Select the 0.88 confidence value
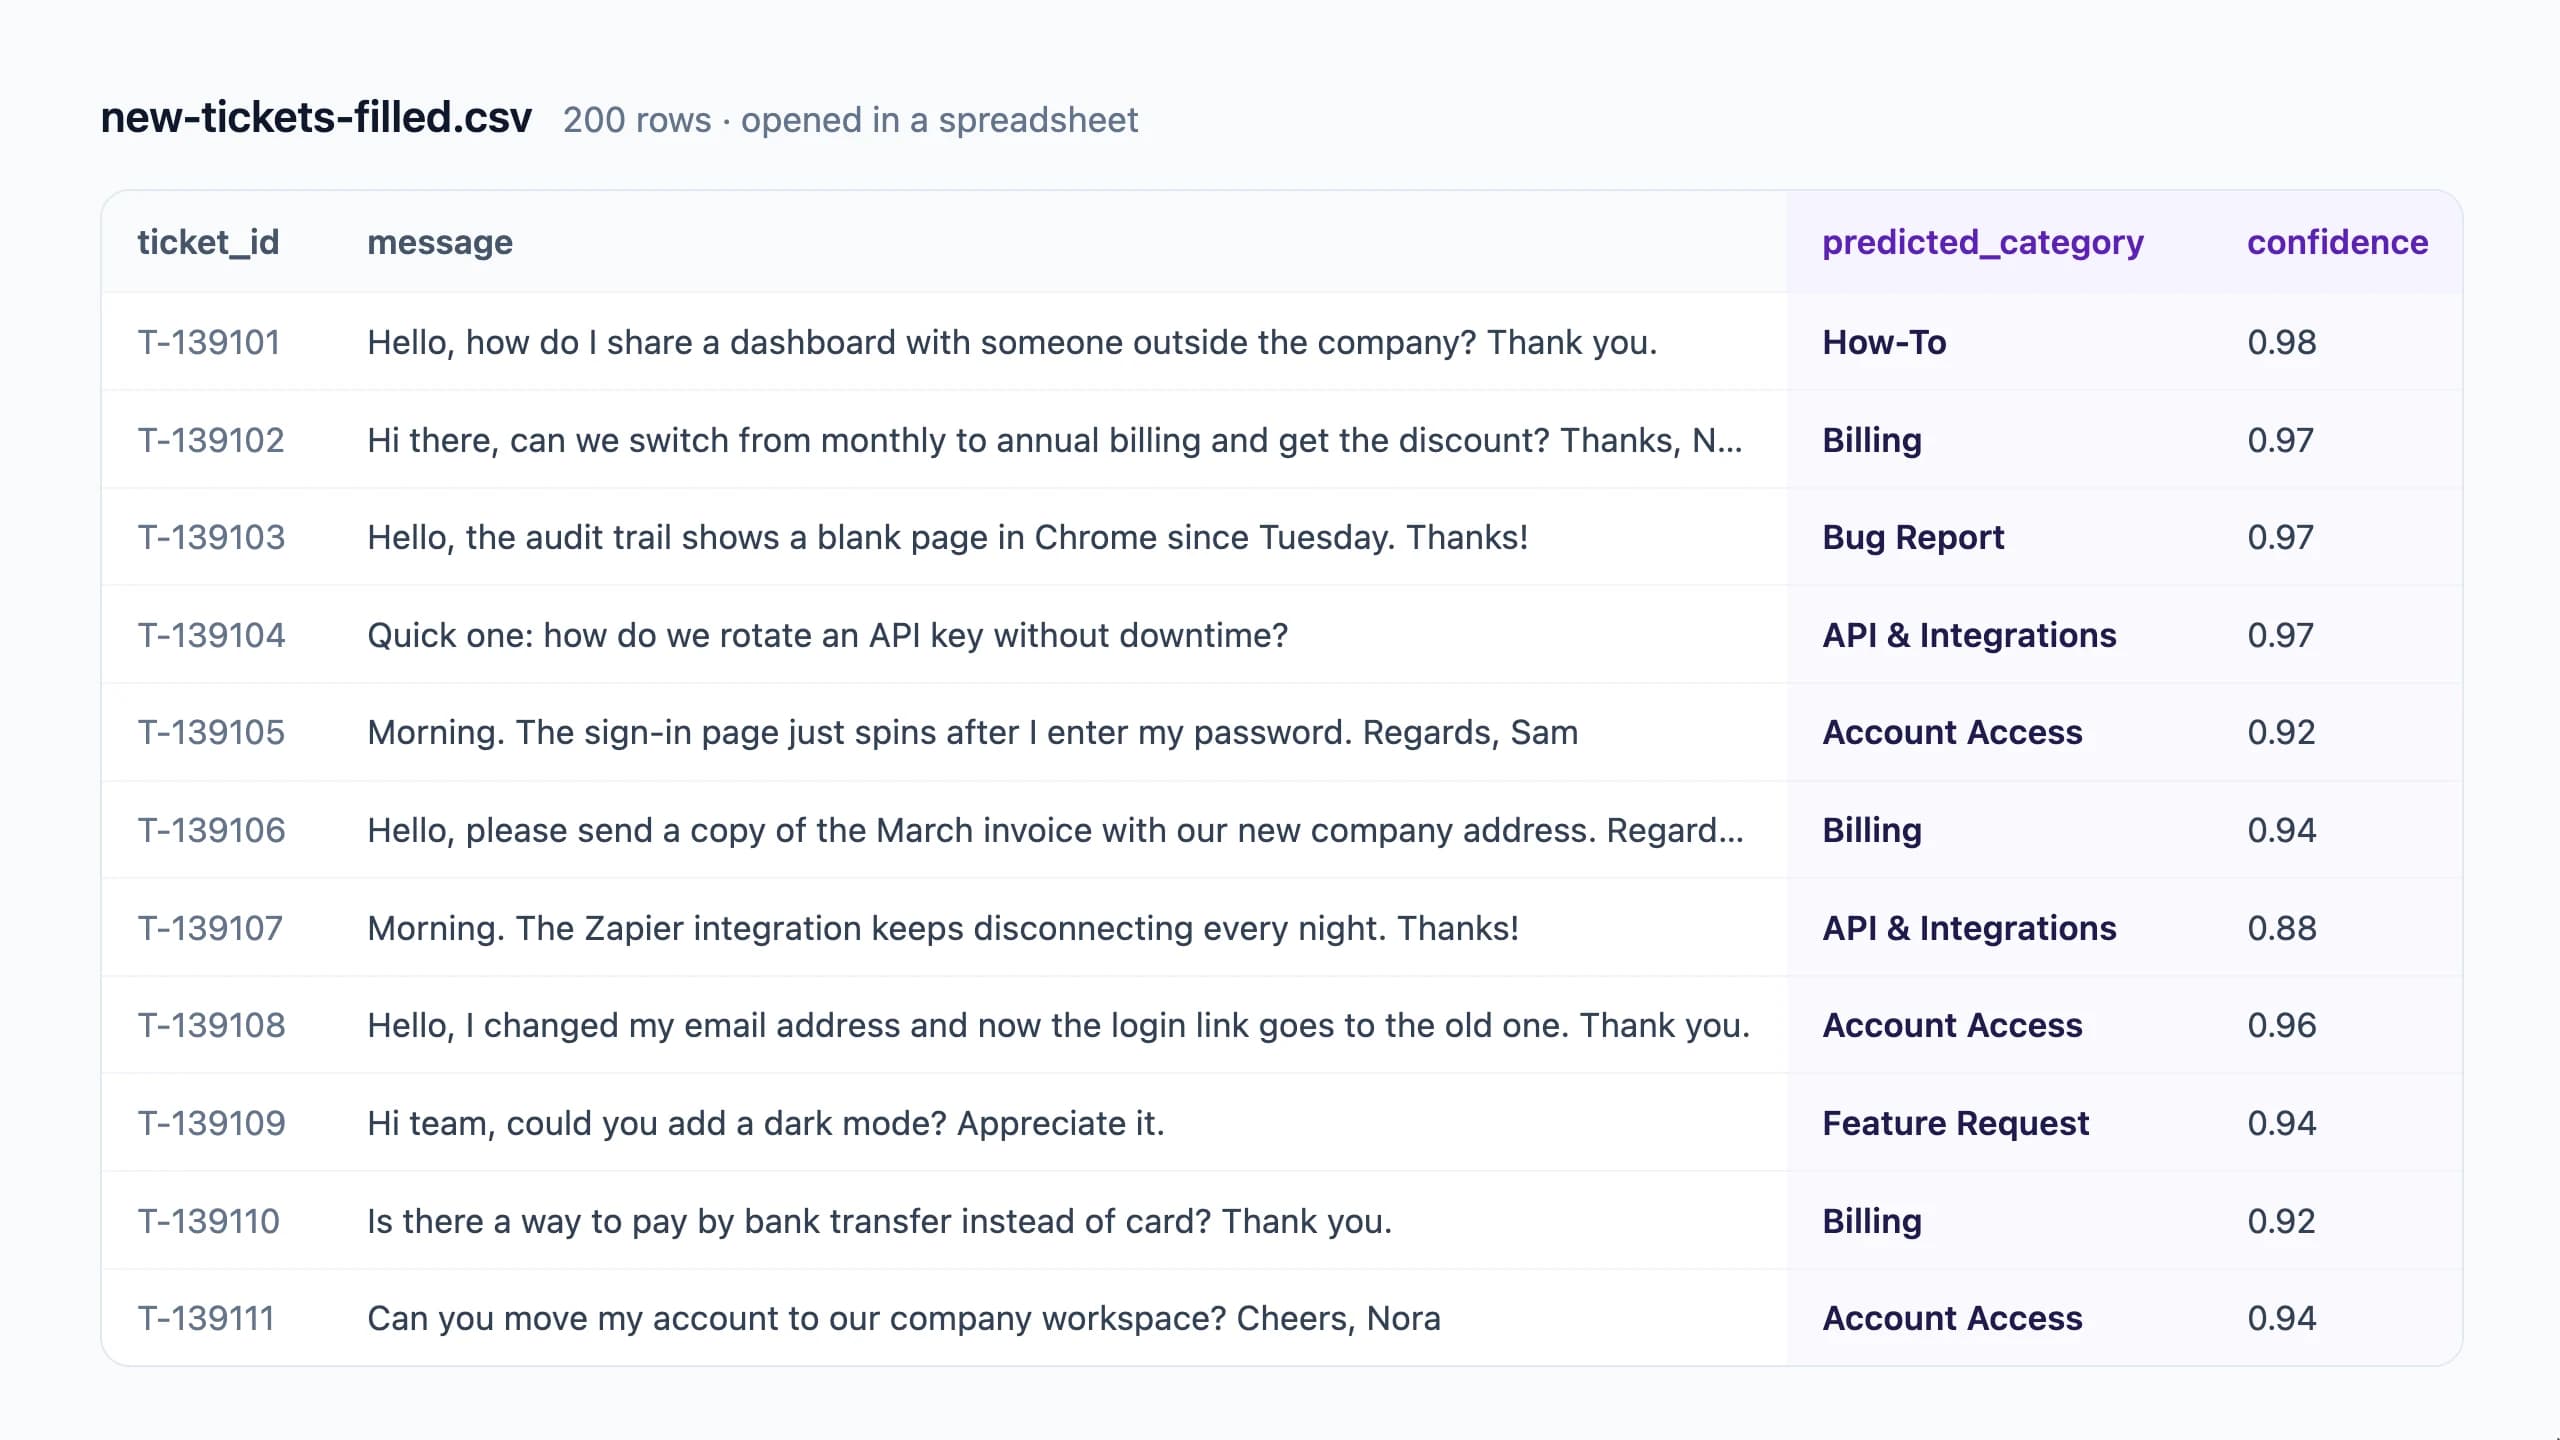 [2281, 928]
